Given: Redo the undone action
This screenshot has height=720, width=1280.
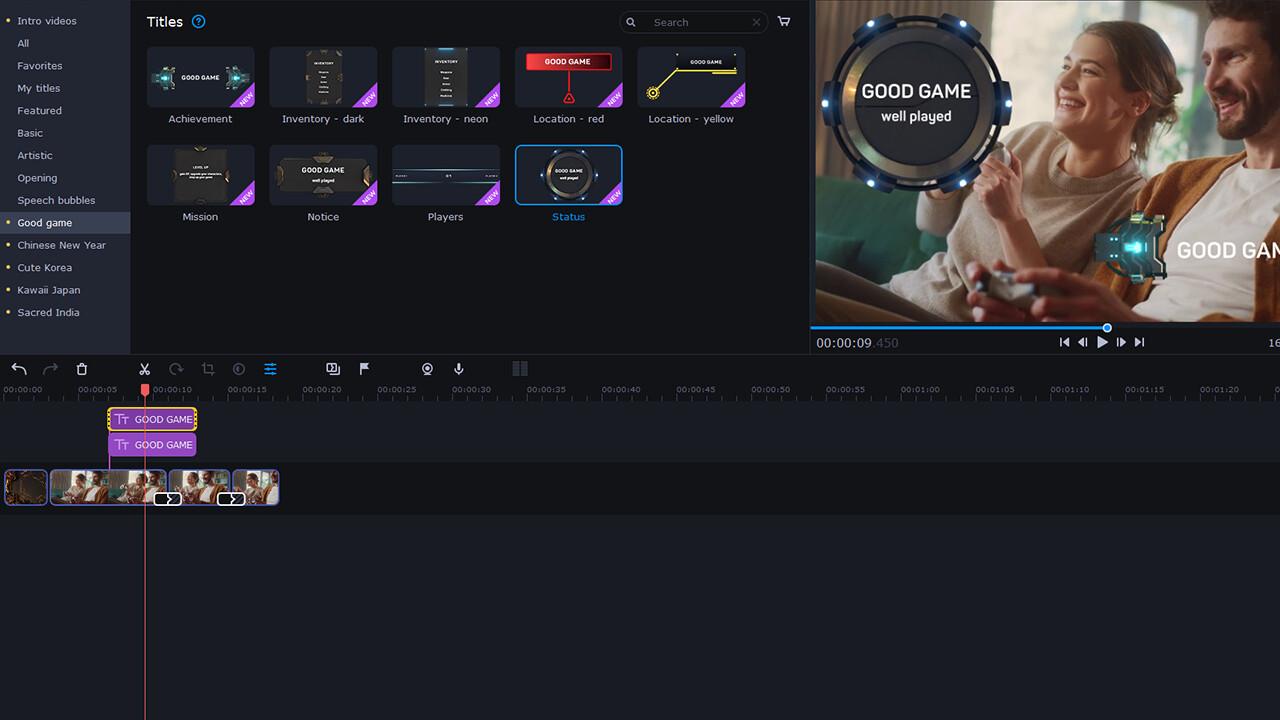Looking at the screenshot, I should pyautogui.click(x=51, y=369).
